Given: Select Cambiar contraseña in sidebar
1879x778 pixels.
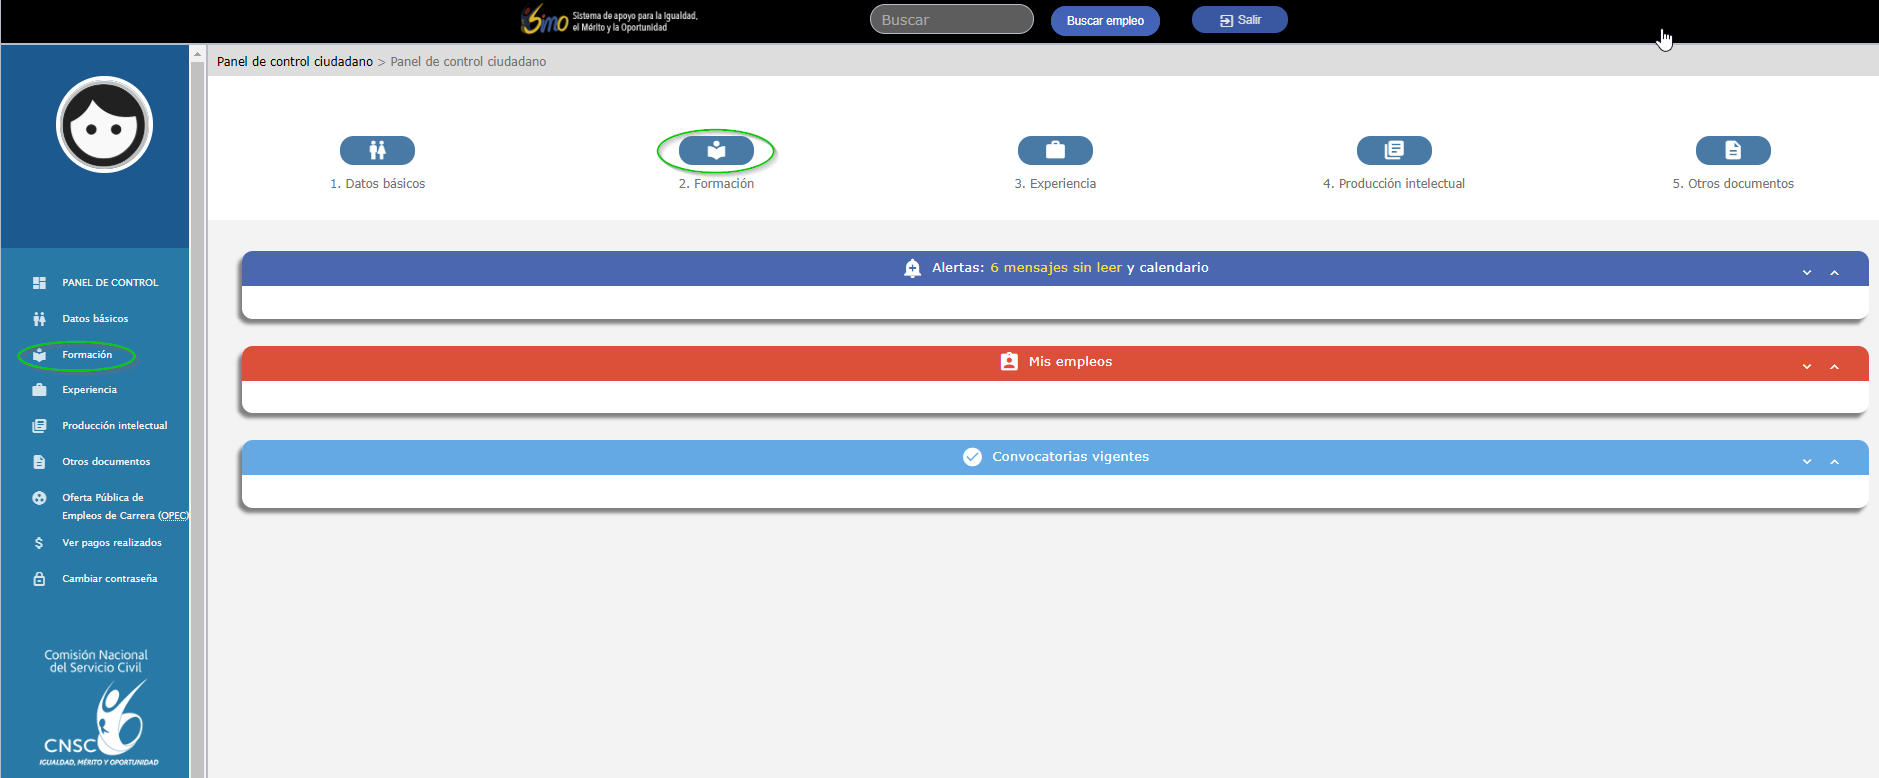Looking at the screenshot, I should pyautogui.click(x=109, y=579).
